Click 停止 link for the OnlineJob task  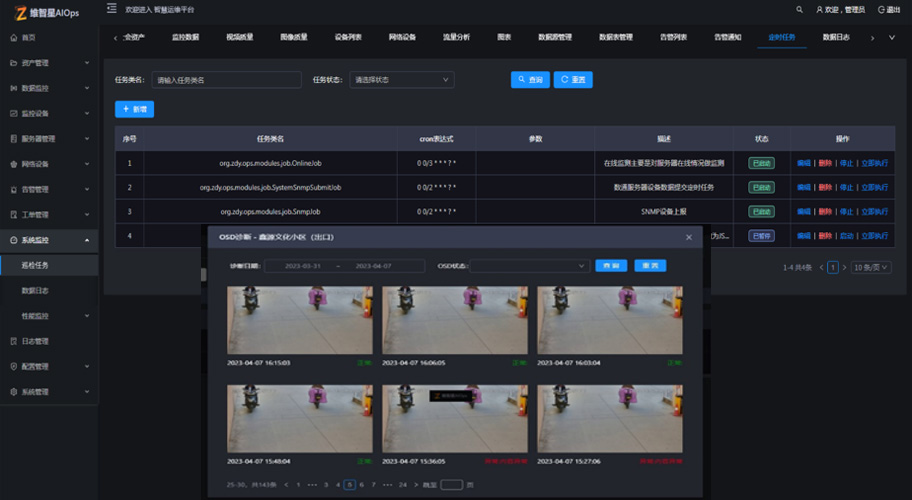click(846, 162)
